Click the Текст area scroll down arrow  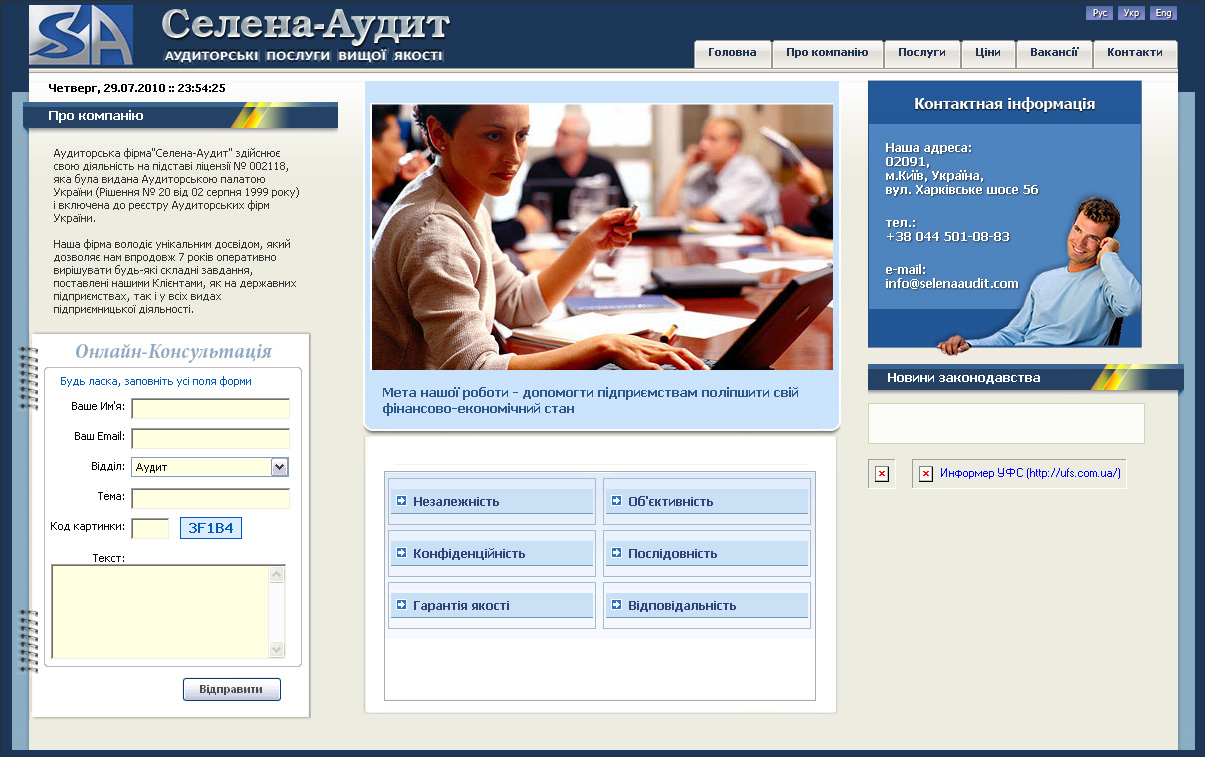click(x=277, y=649)
